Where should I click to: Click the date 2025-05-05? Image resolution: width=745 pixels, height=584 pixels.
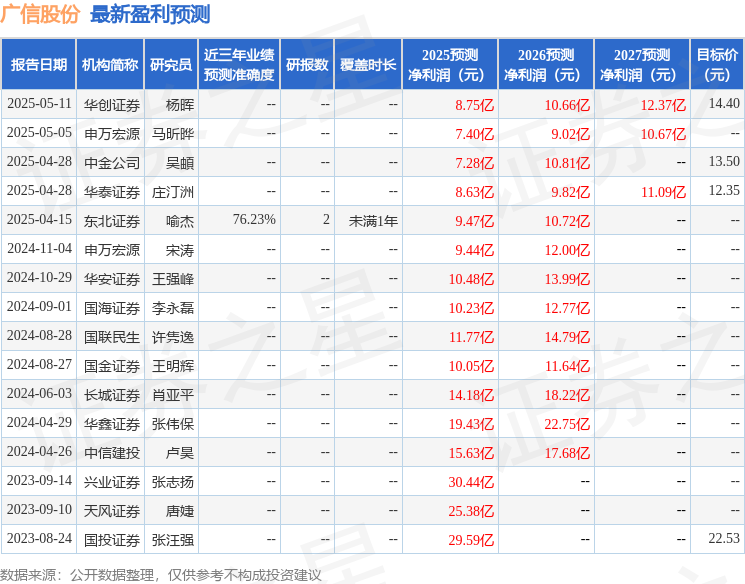coord(39,133)
